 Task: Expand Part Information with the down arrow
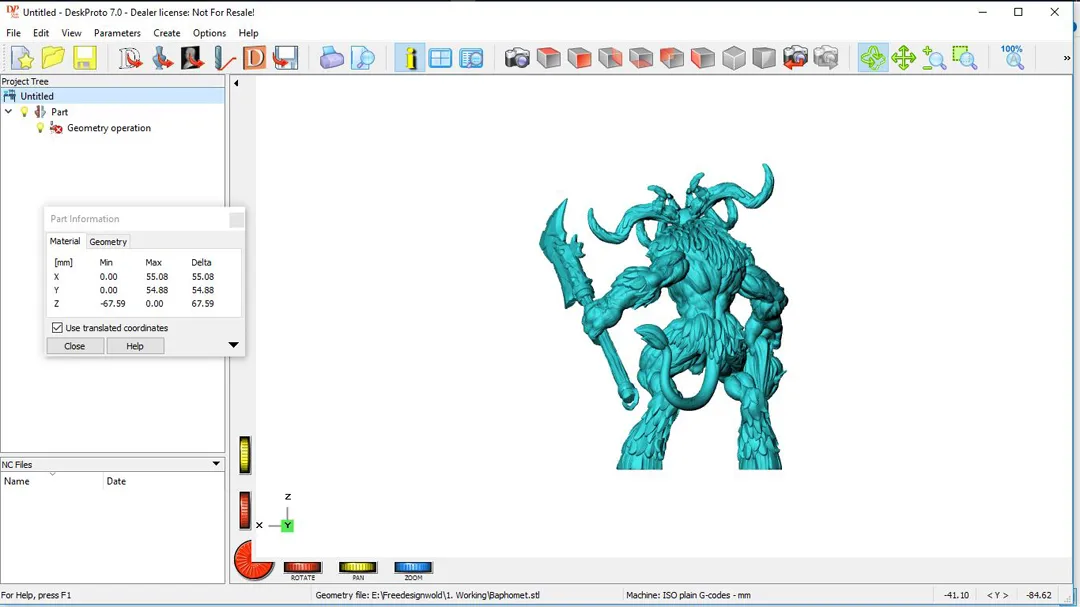233,344
